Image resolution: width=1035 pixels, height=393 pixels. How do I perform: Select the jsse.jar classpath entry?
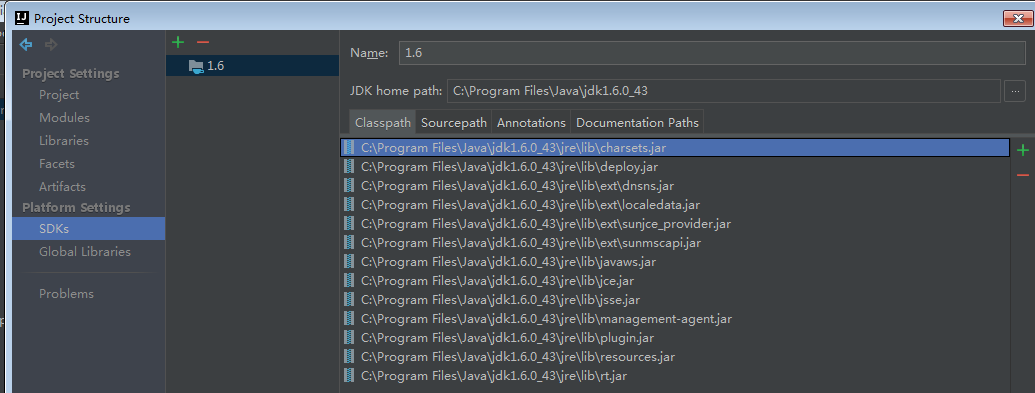(675, 300)
